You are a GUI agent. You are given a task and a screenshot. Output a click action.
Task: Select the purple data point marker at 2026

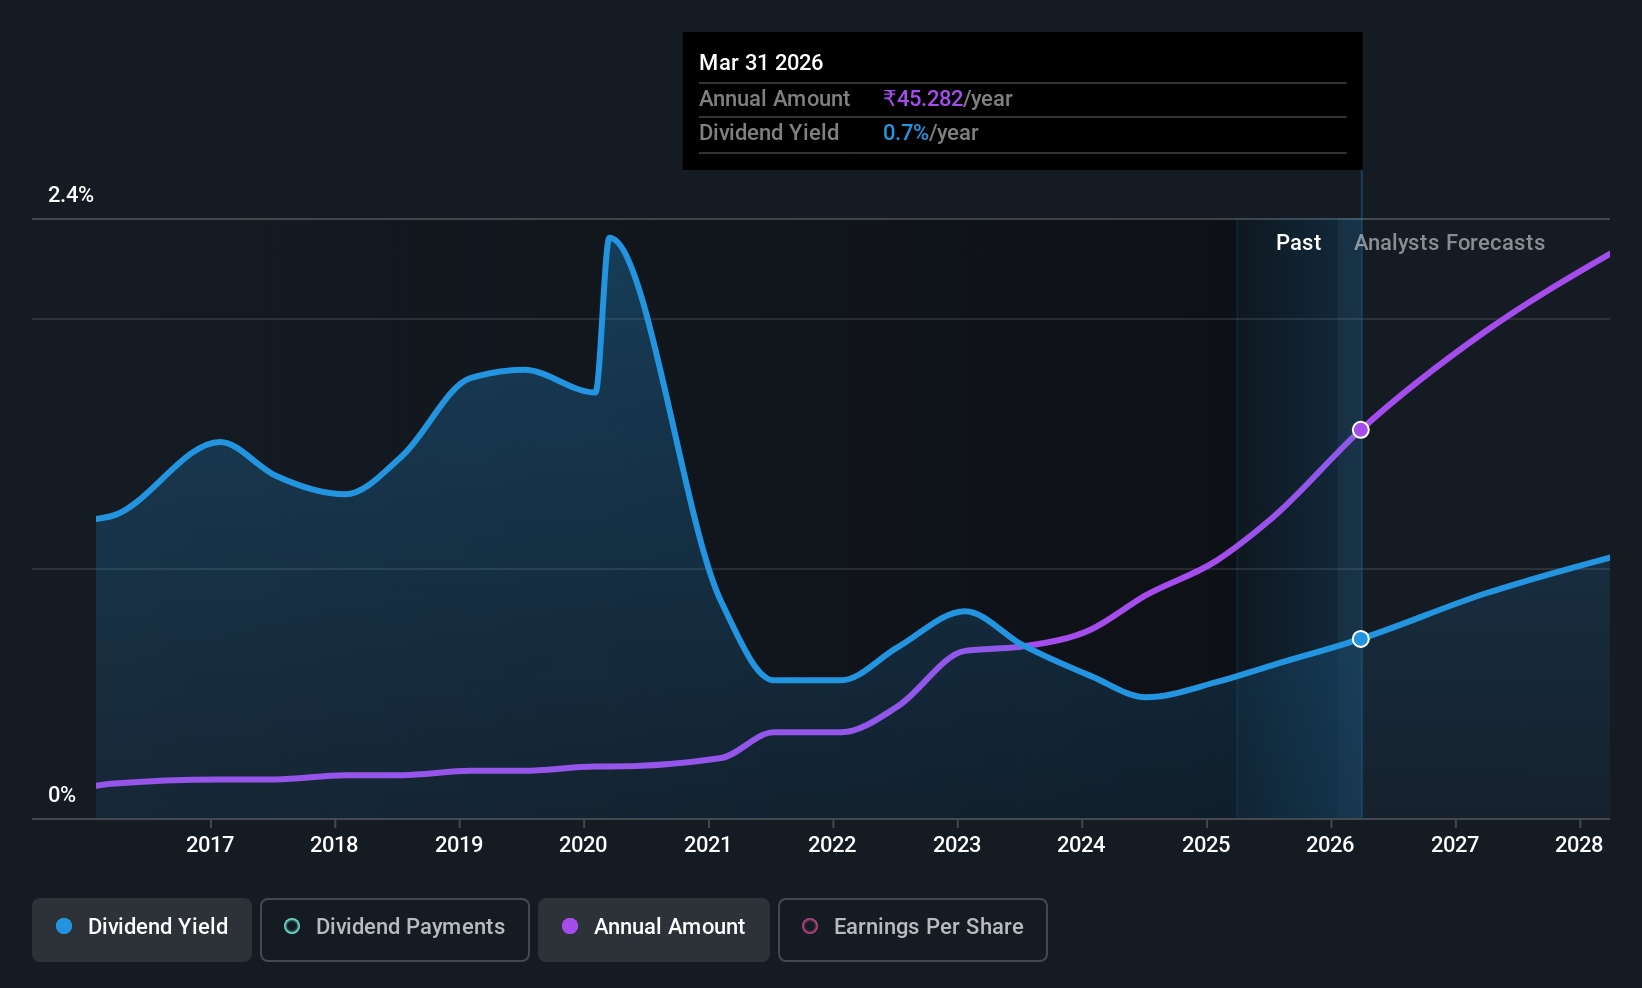(x=1361, y=430)
